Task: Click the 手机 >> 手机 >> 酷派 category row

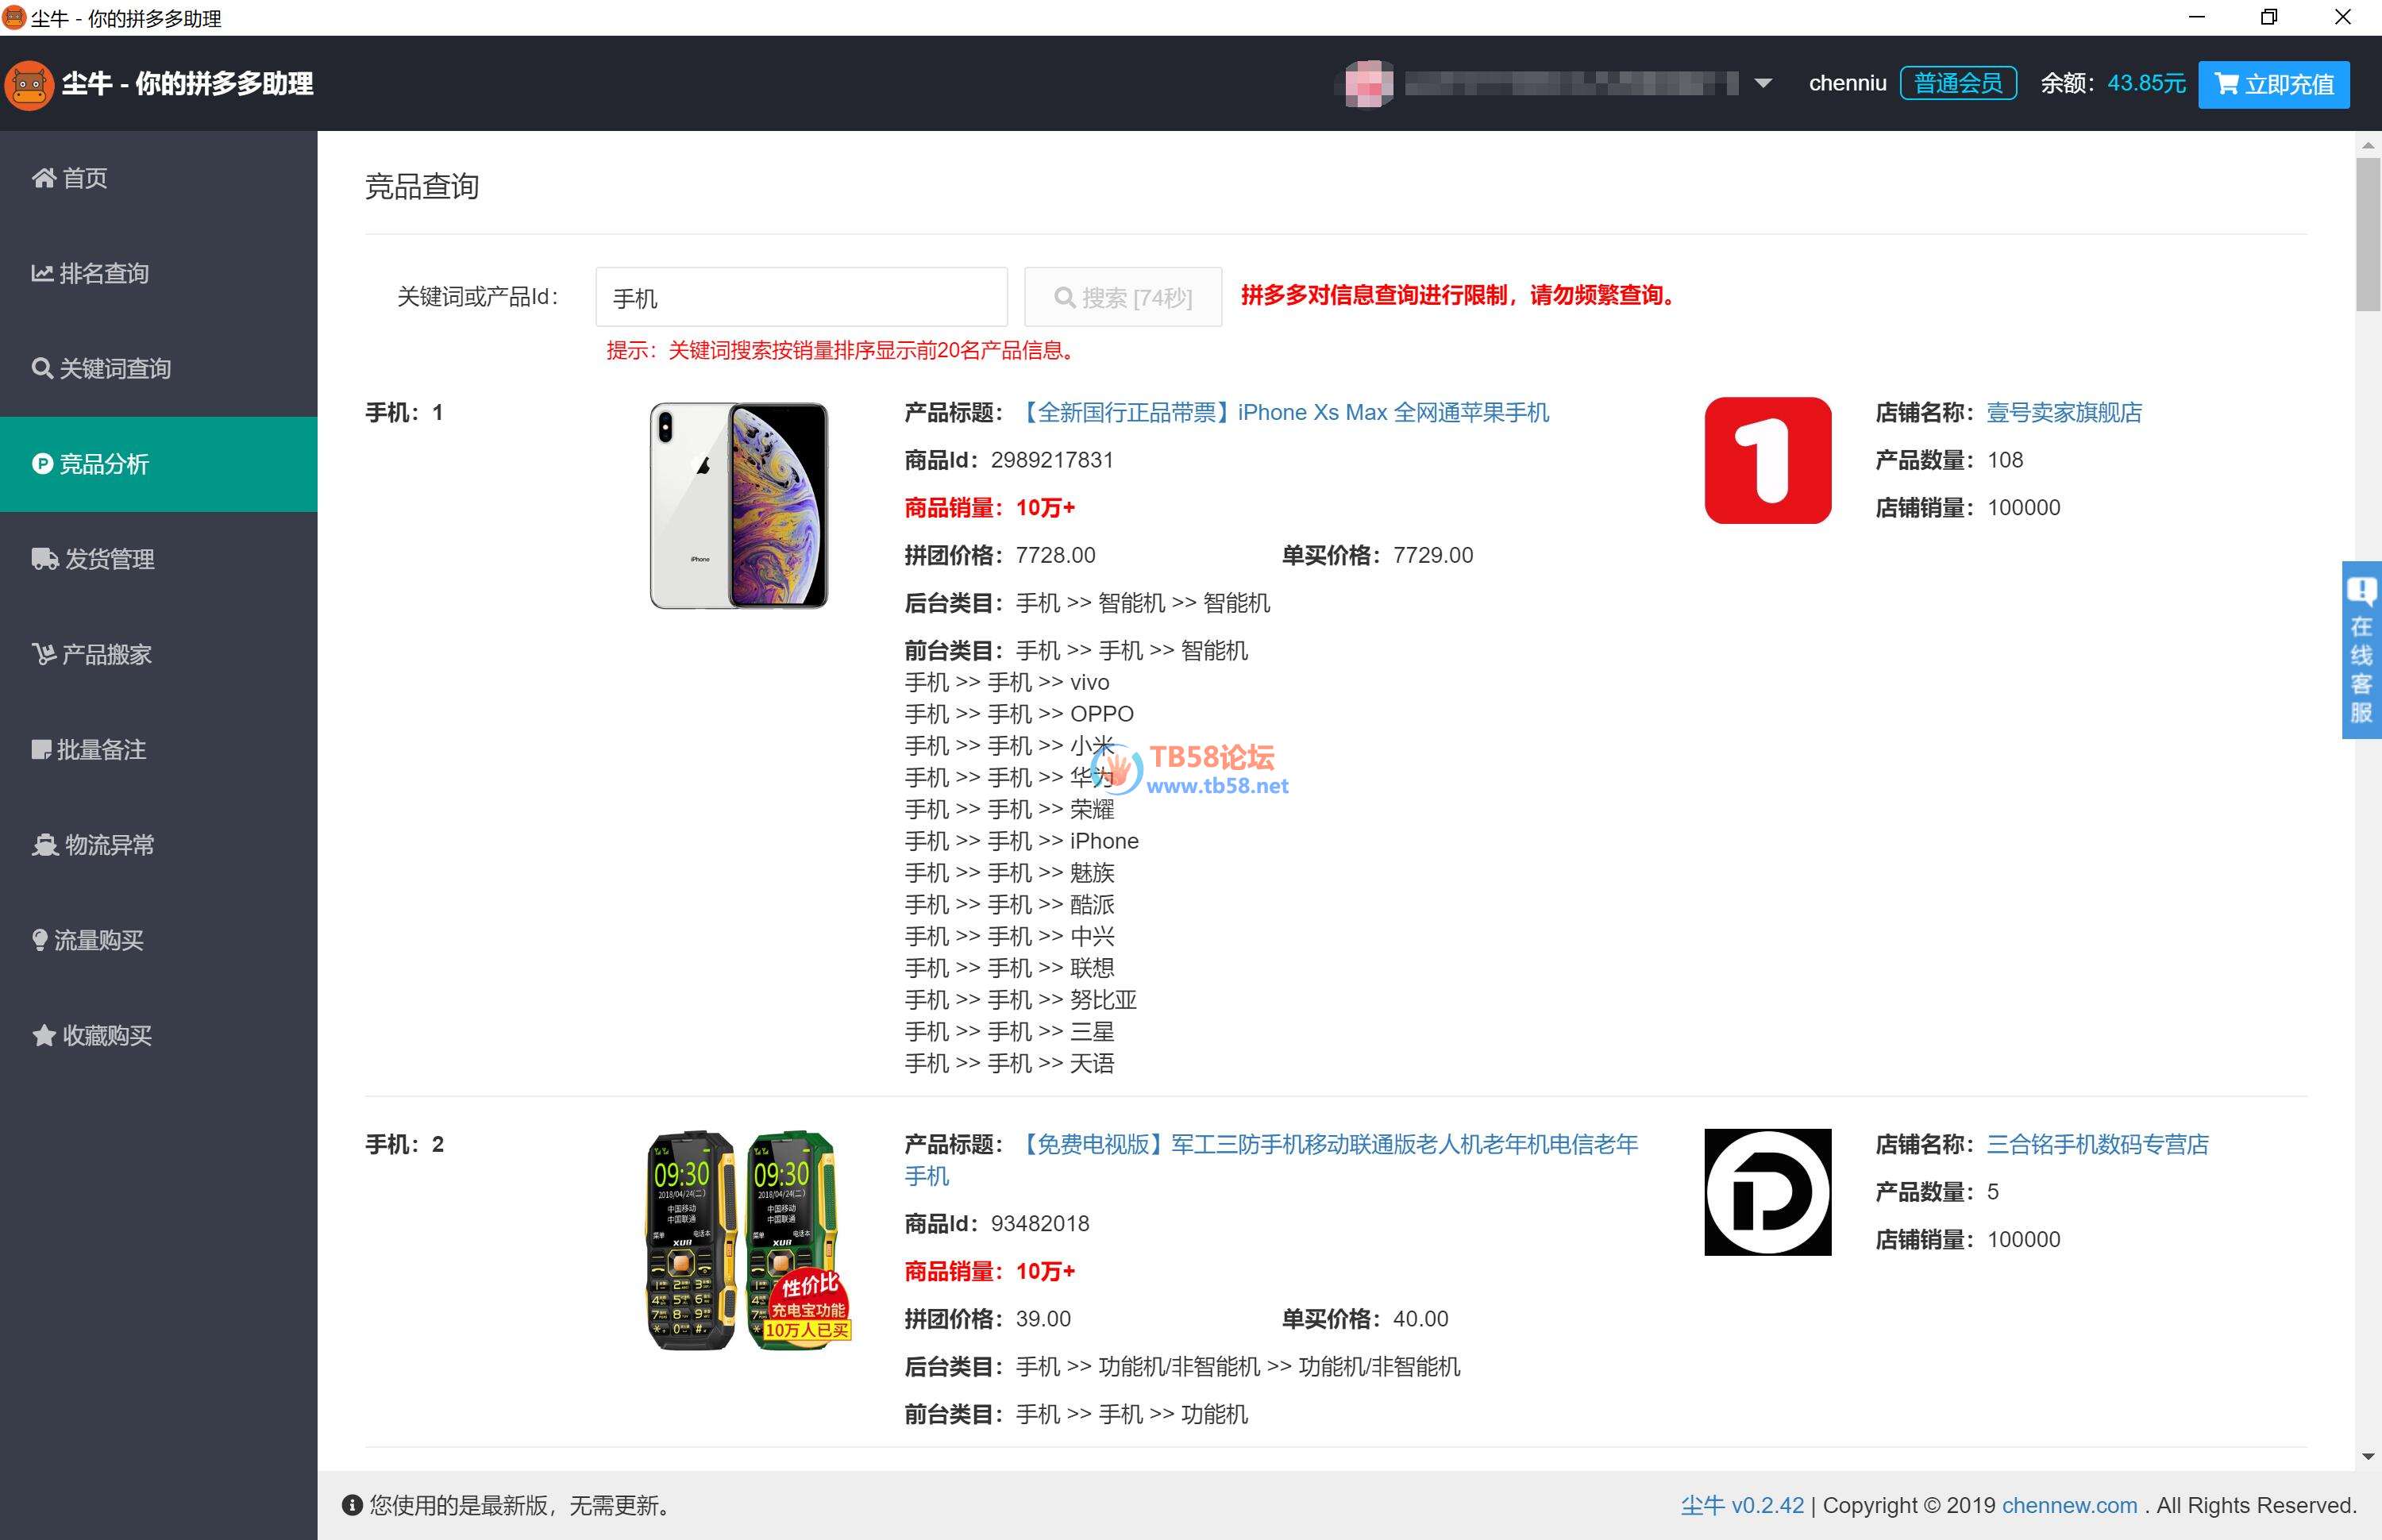Action: (1009, 905)
